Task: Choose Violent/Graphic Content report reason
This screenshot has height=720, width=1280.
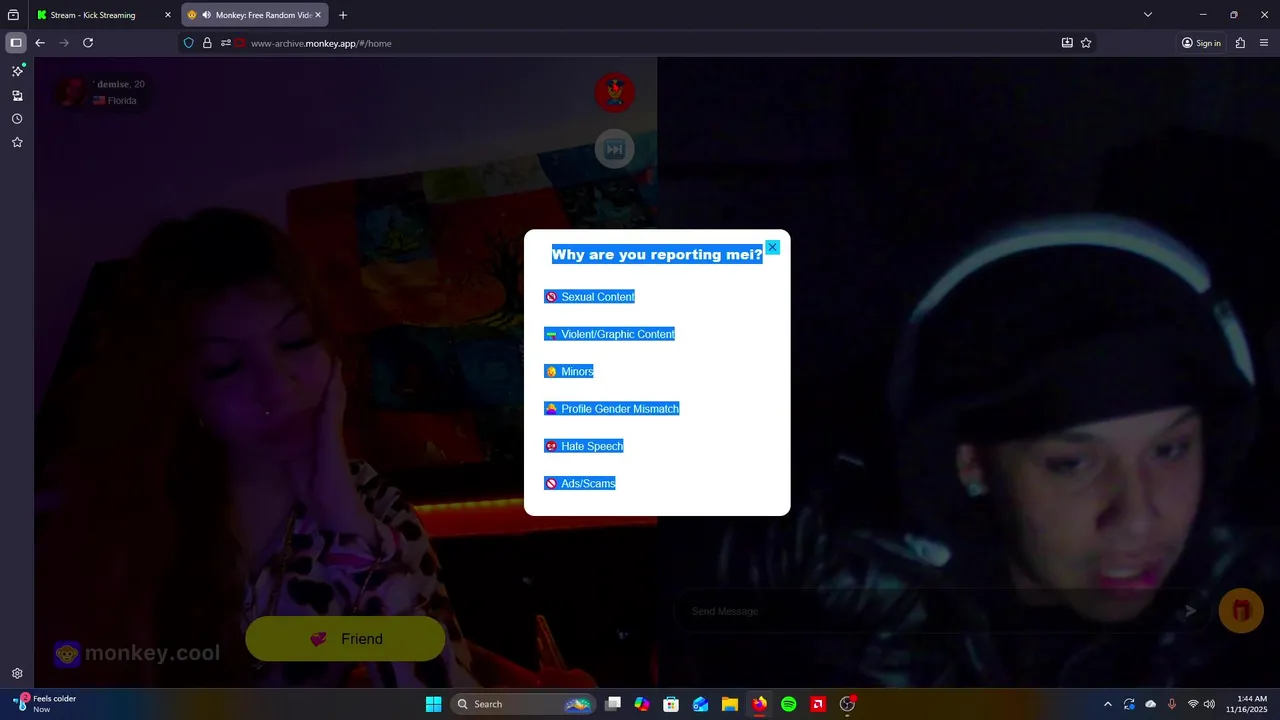Action: [609, 334]
